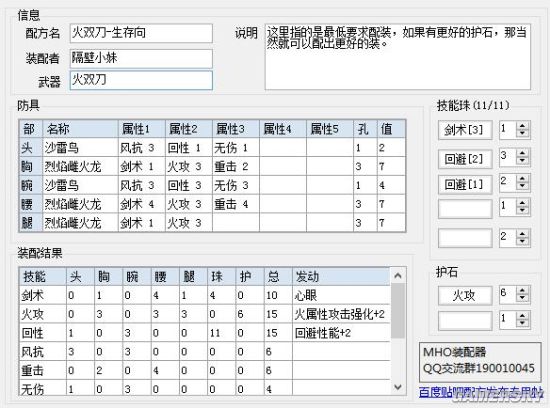Click the 孔 column header

[365, 129]
